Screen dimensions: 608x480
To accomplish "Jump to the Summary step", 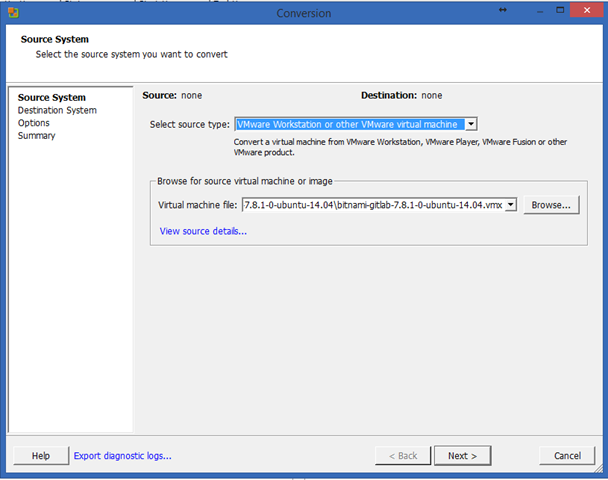I will click(36, 136).
